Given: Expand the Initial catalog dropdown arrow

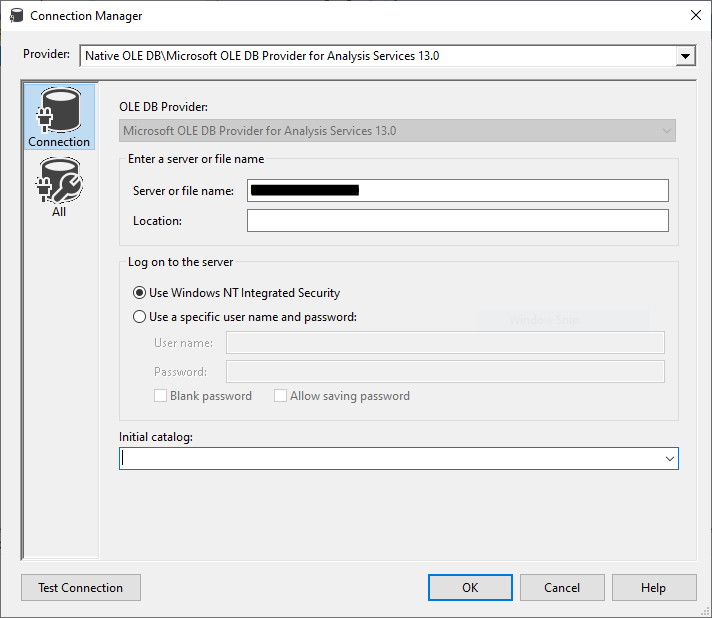Looking at the screenshot, I should (669, 459).
